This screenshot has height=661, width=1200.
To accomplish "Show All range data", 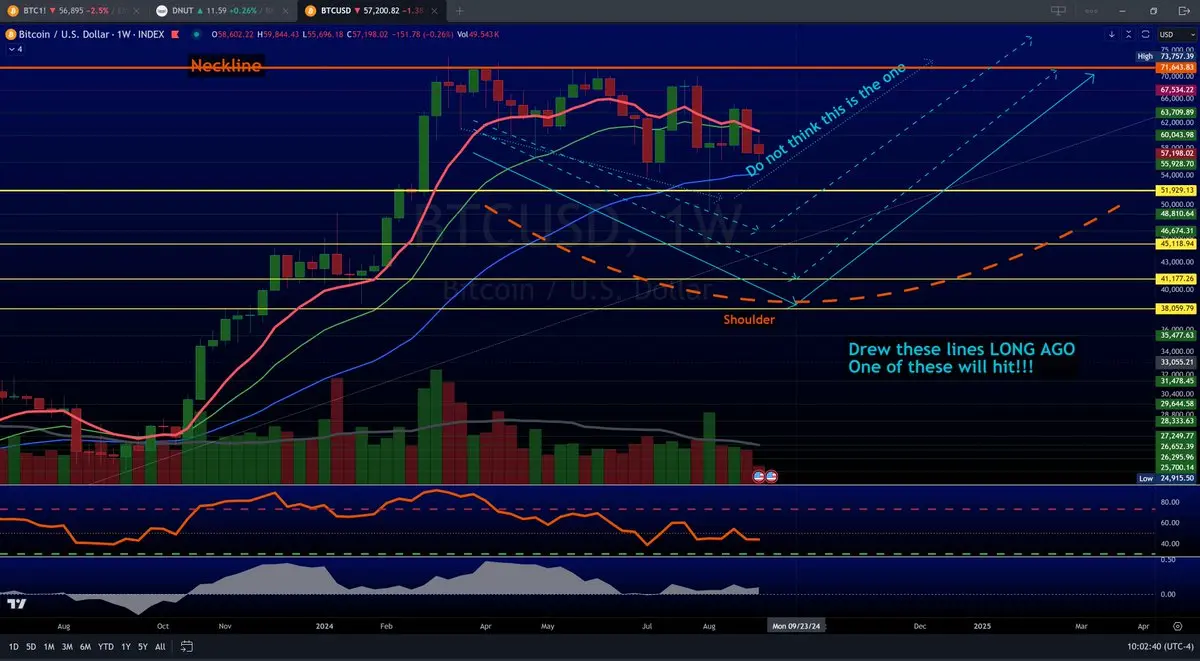I will point(161,646).
